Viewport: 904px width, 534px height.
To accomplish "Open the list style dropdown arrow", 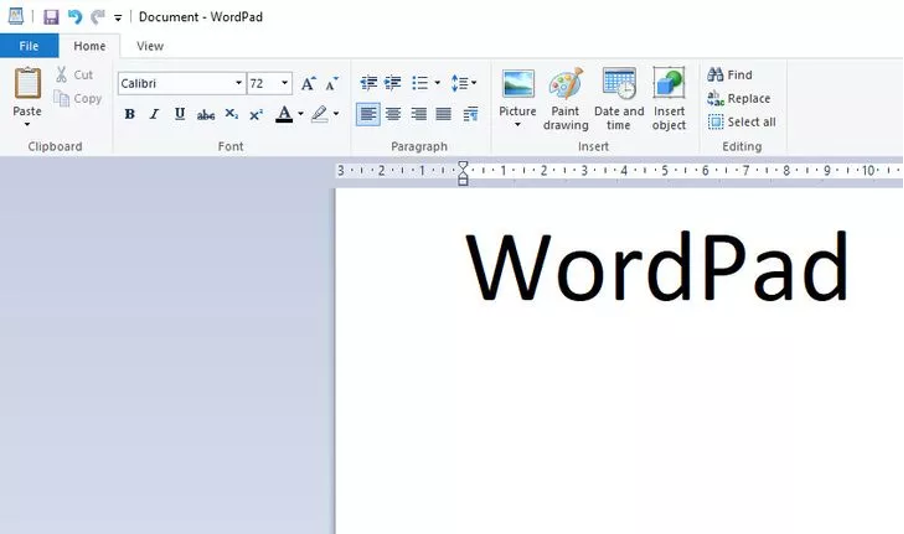I will [437, 83].
